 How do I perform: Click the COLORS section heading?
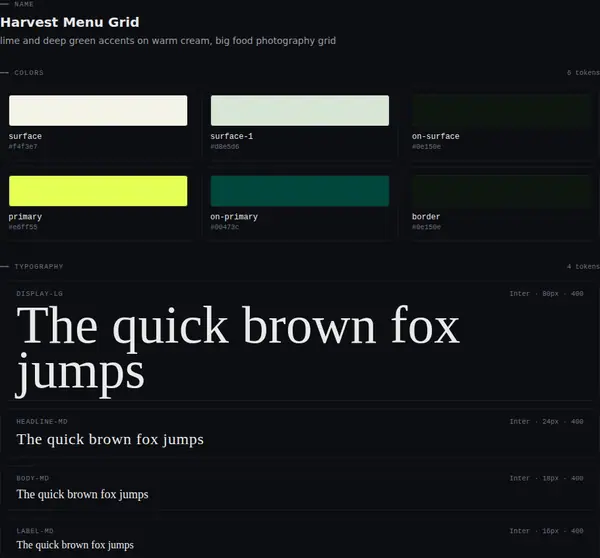(29, 73)
